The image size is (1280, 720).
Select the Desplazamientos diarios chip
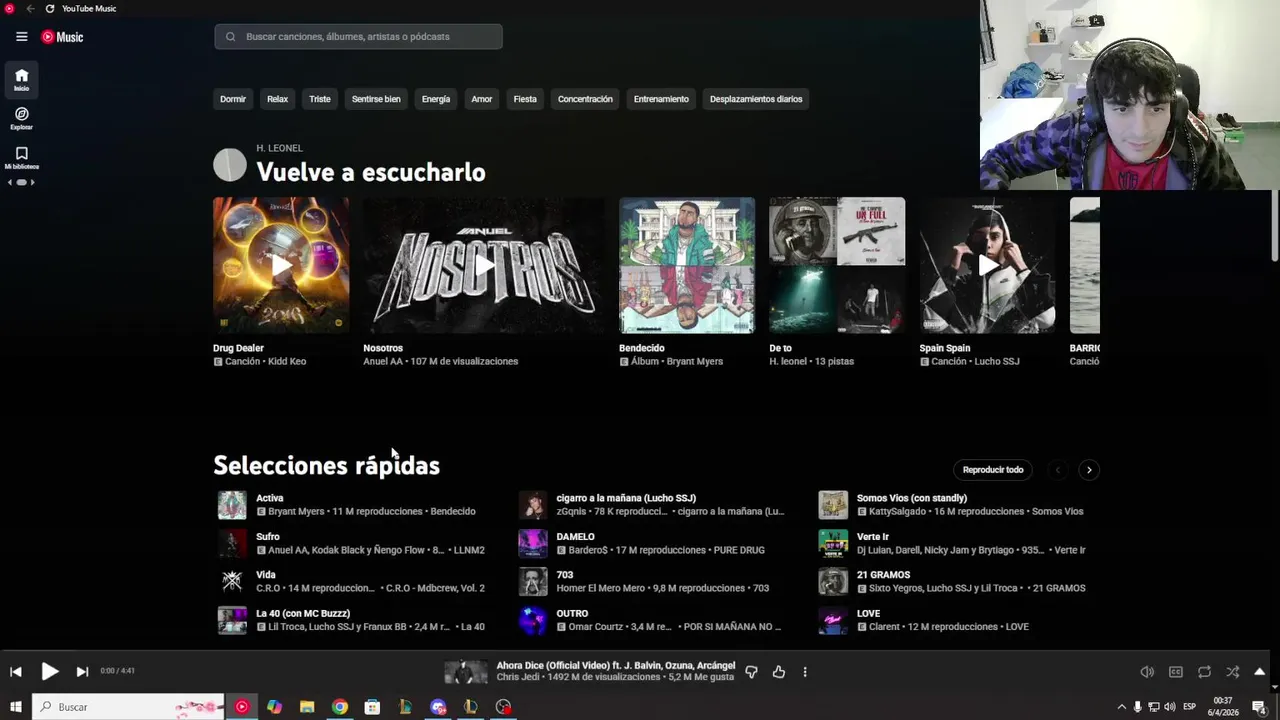pos(756,99)
